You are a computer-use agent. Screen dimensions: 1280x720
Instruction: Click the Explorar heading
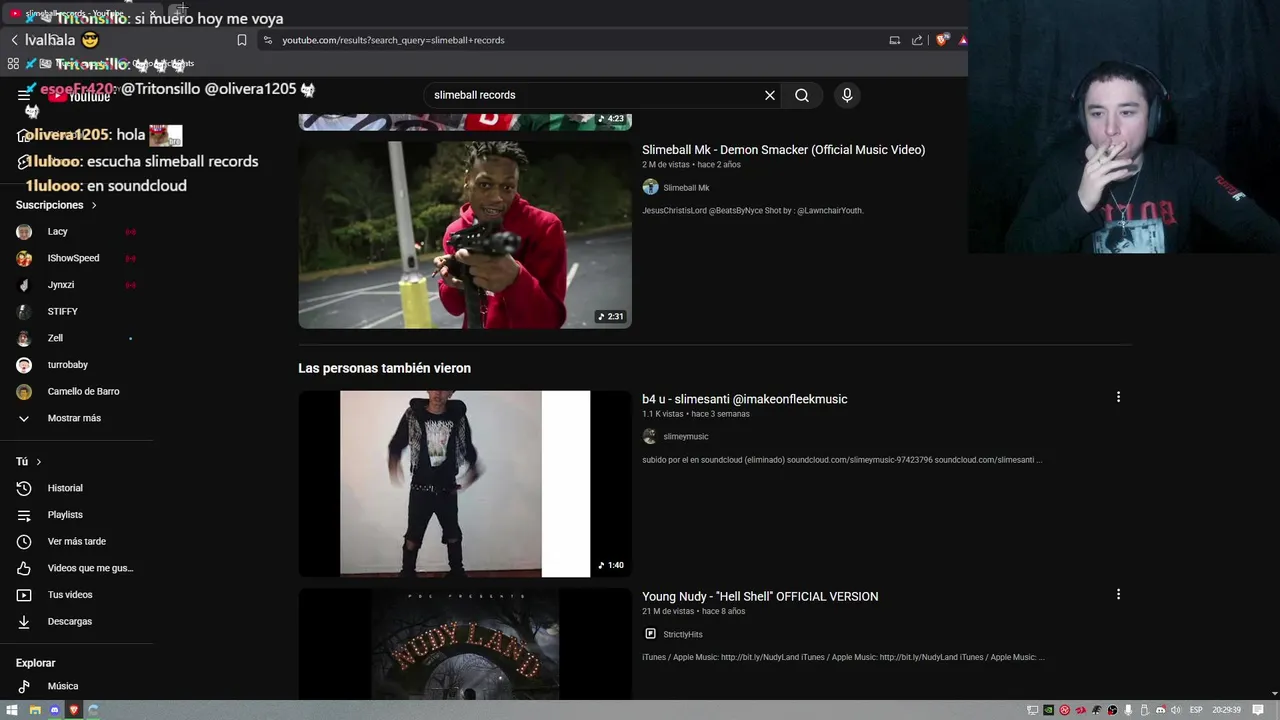(x=35, y=663)
